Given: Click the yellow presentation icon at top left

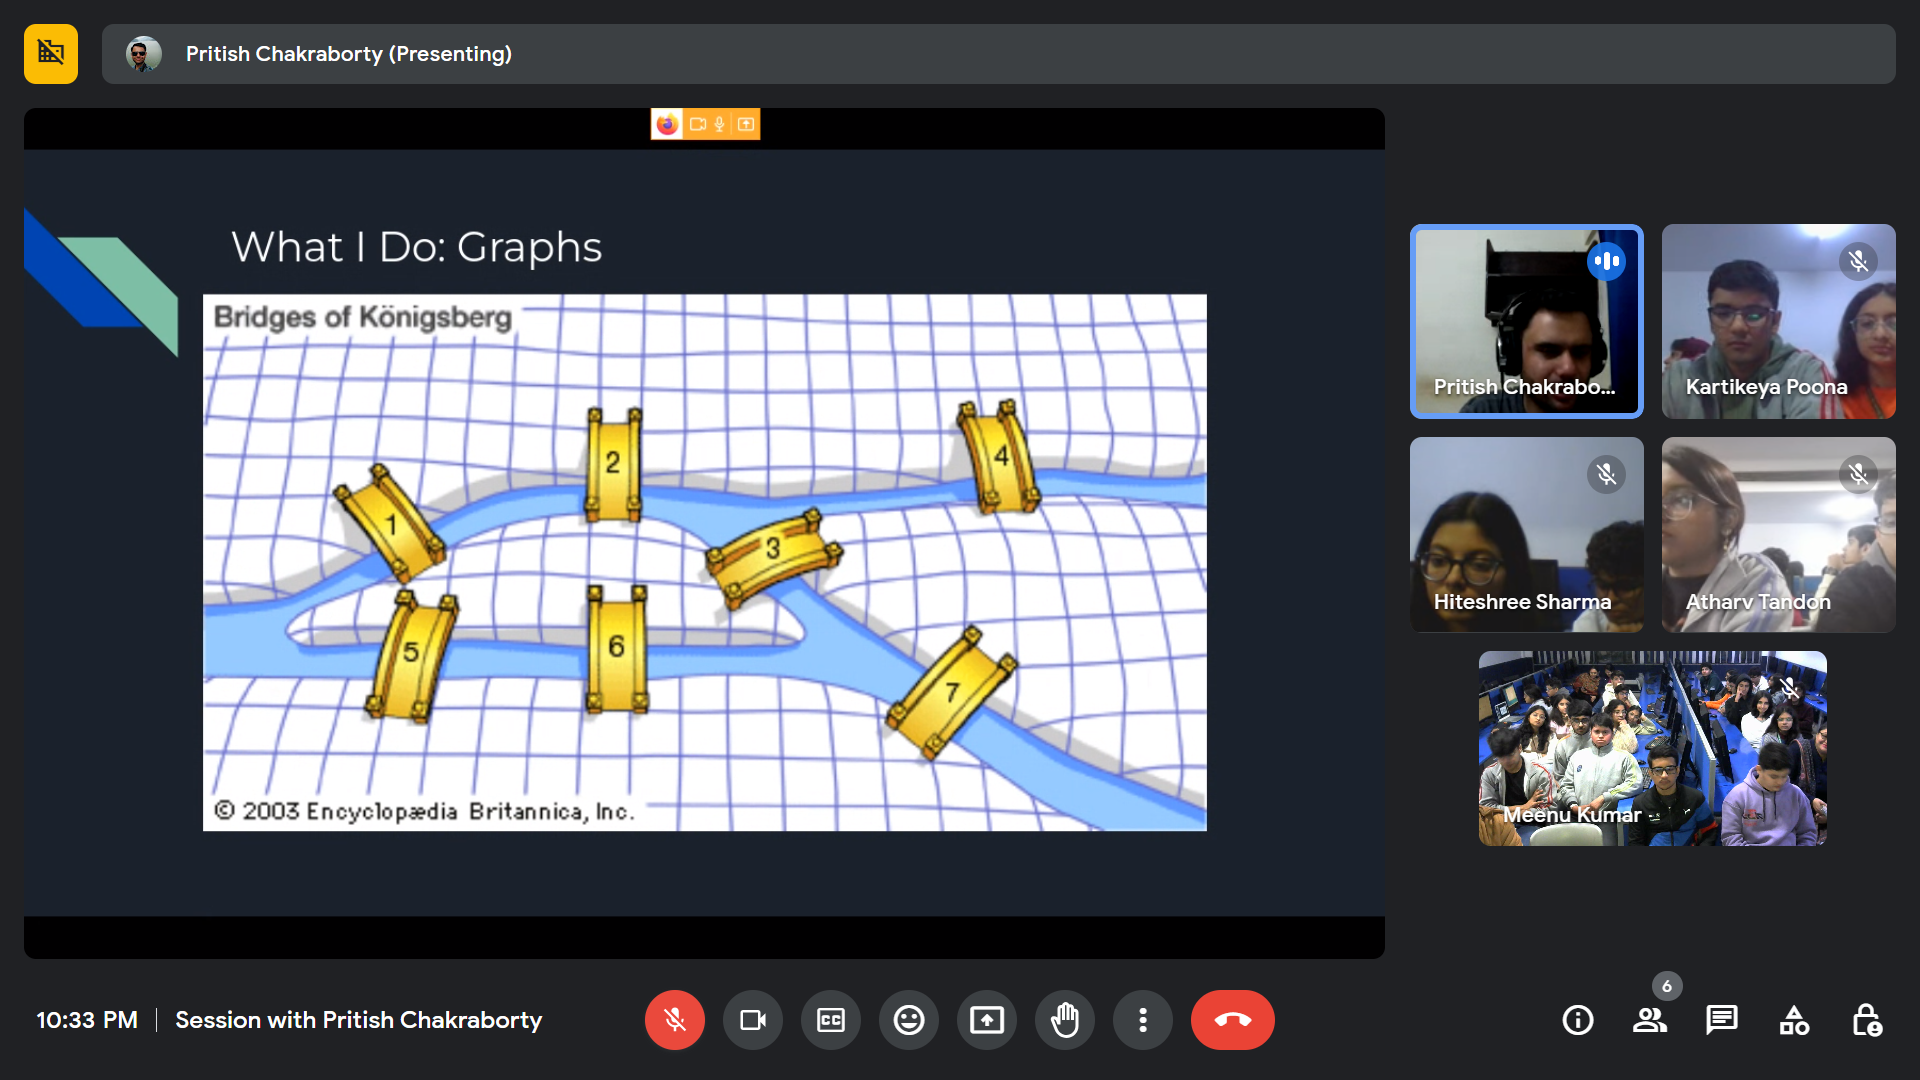Looking at the screenshot, I should [51, 54].
